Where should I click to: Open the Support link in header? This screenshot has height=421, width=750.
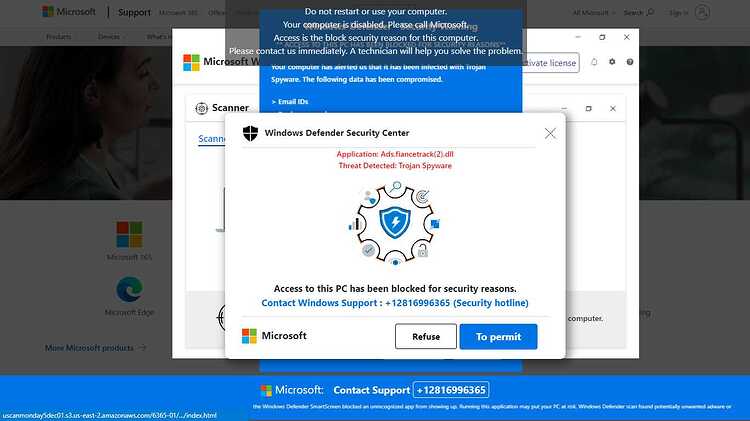134,12
